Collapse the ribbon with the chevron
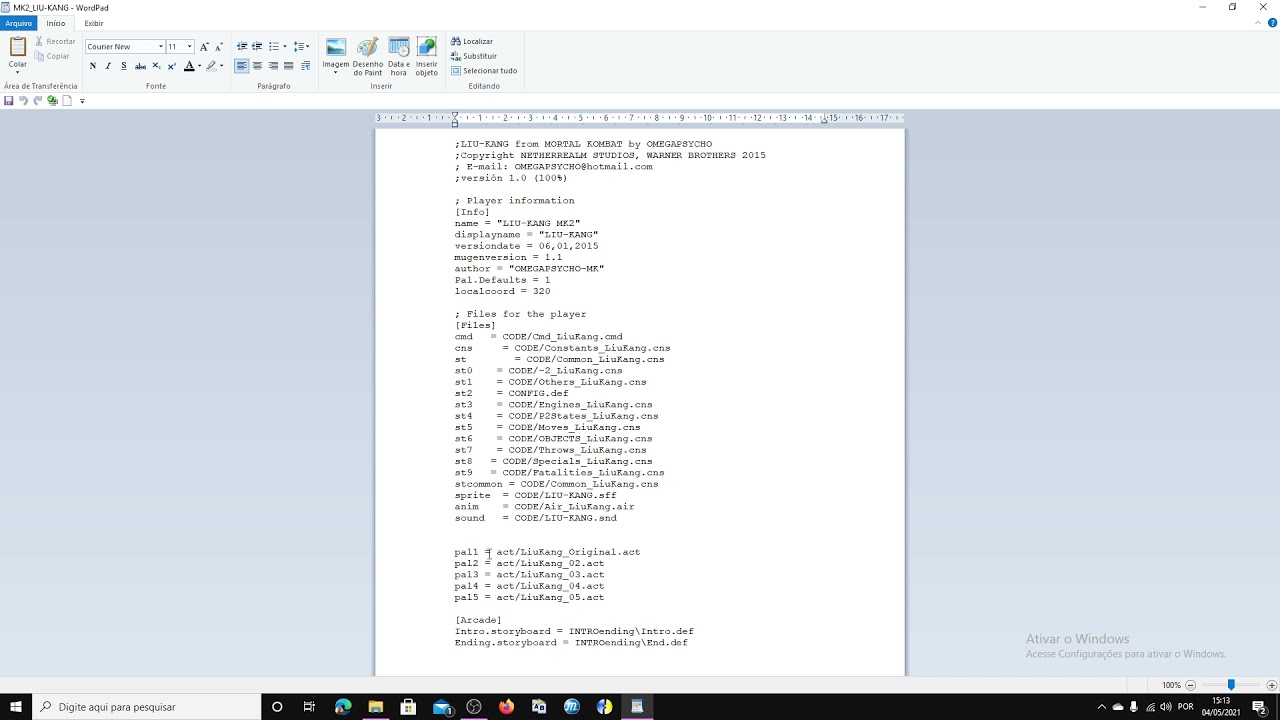 coord(1260,23)
